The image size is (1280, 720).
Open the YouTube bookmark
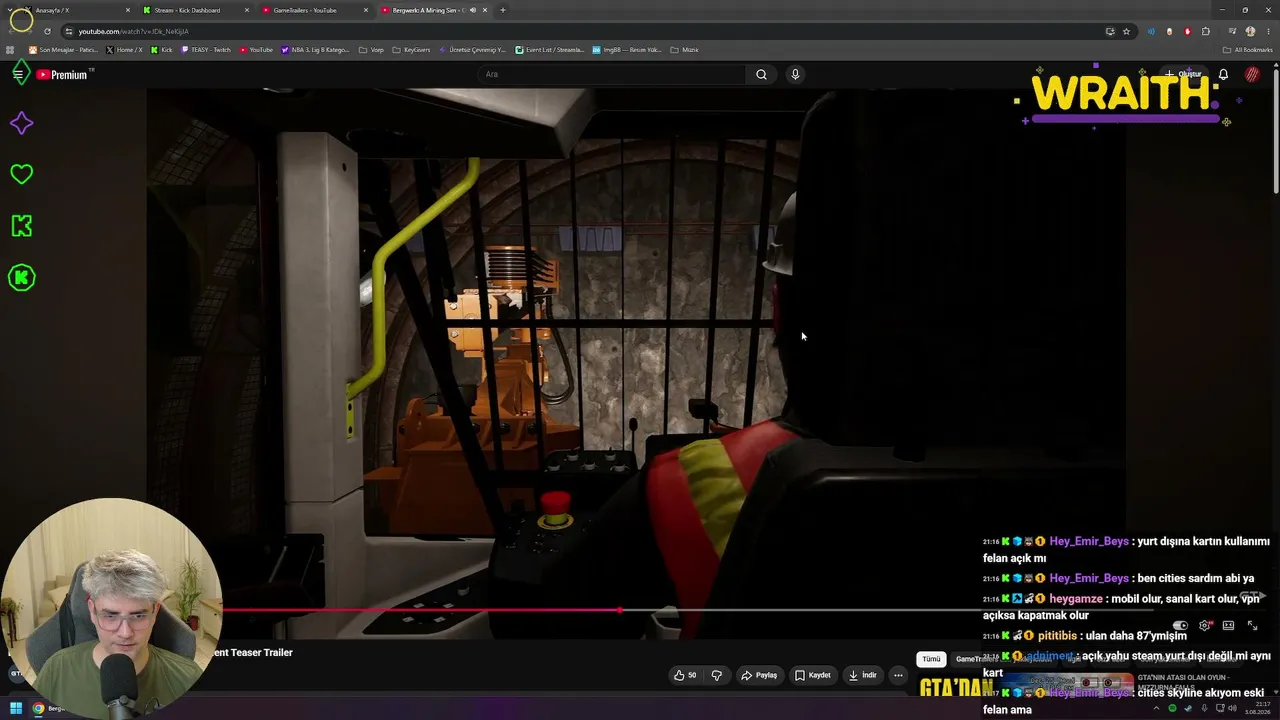(256, 50)
